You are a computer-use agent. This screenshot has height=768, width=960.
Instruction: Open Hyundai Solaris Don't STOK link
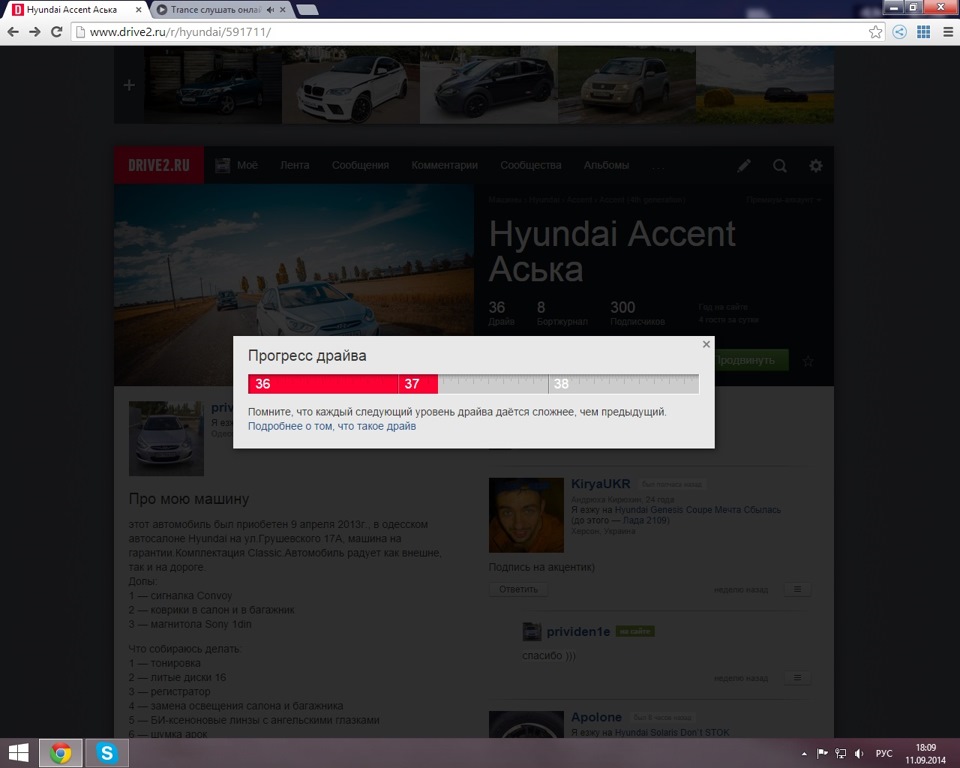tap(672, 732)
